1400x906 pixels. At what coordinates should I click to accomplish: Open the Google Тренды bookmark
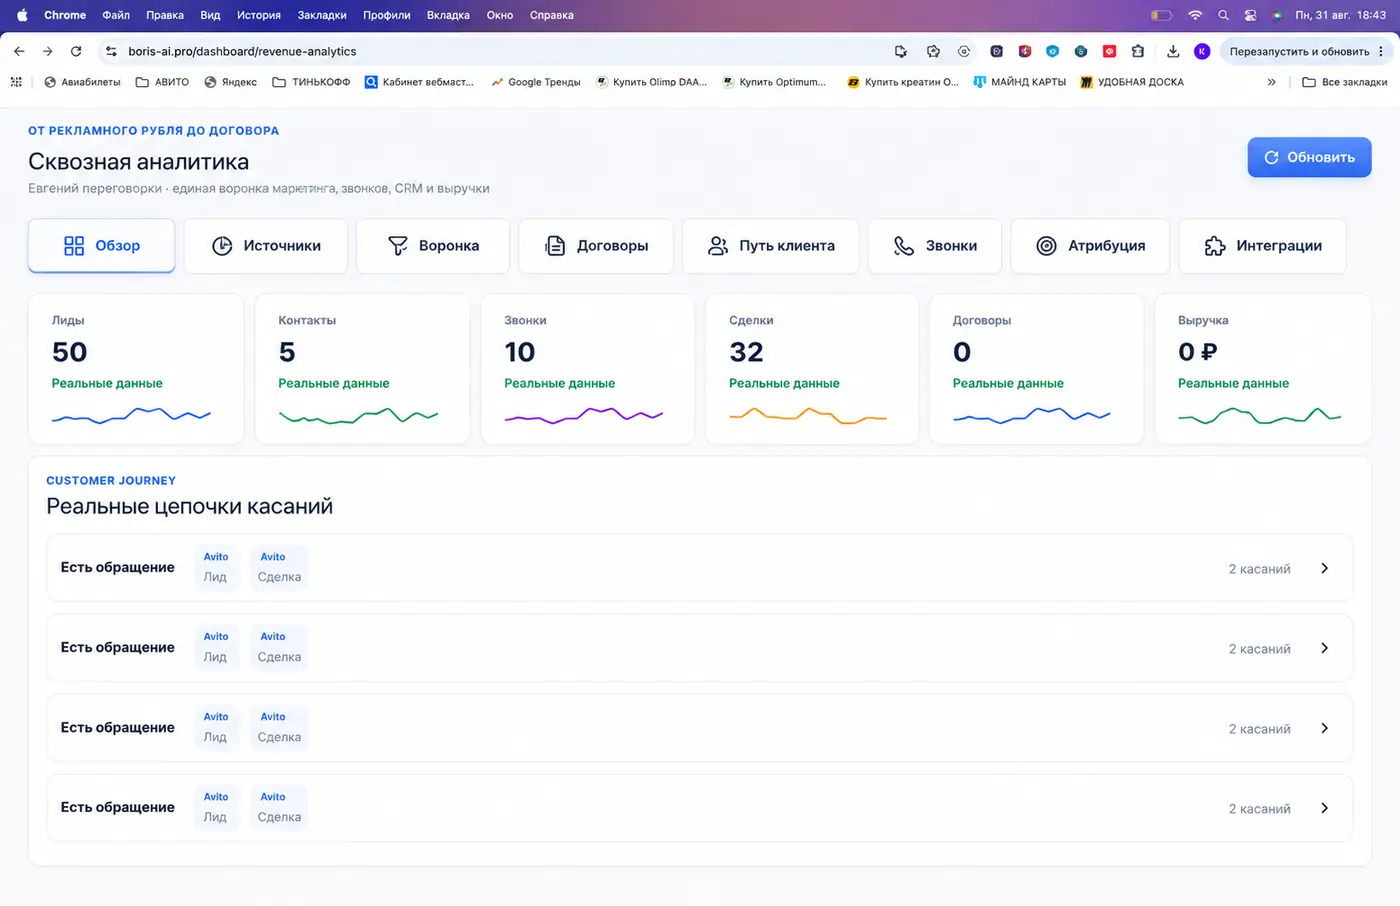[x=535, y=82]
